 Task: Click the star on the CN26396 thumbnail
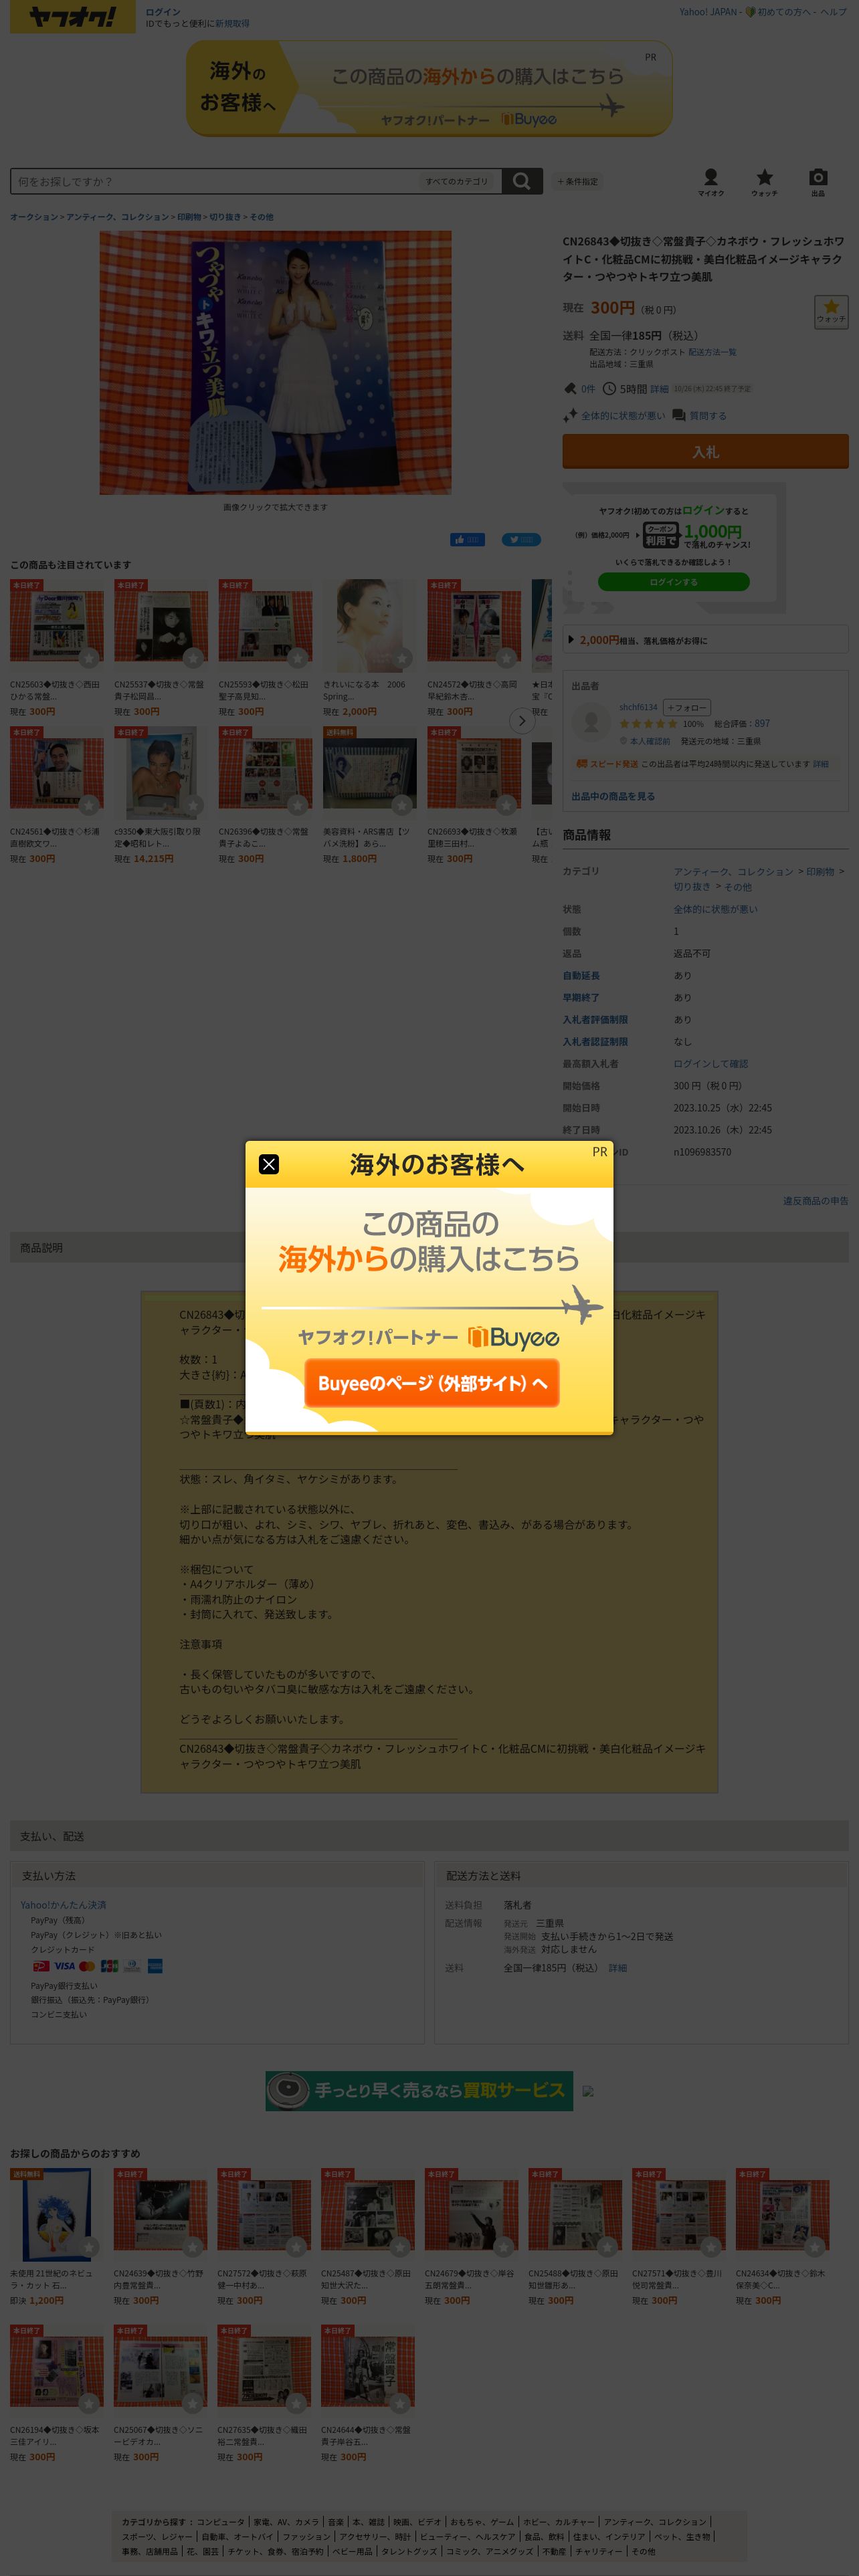[298, 804]
